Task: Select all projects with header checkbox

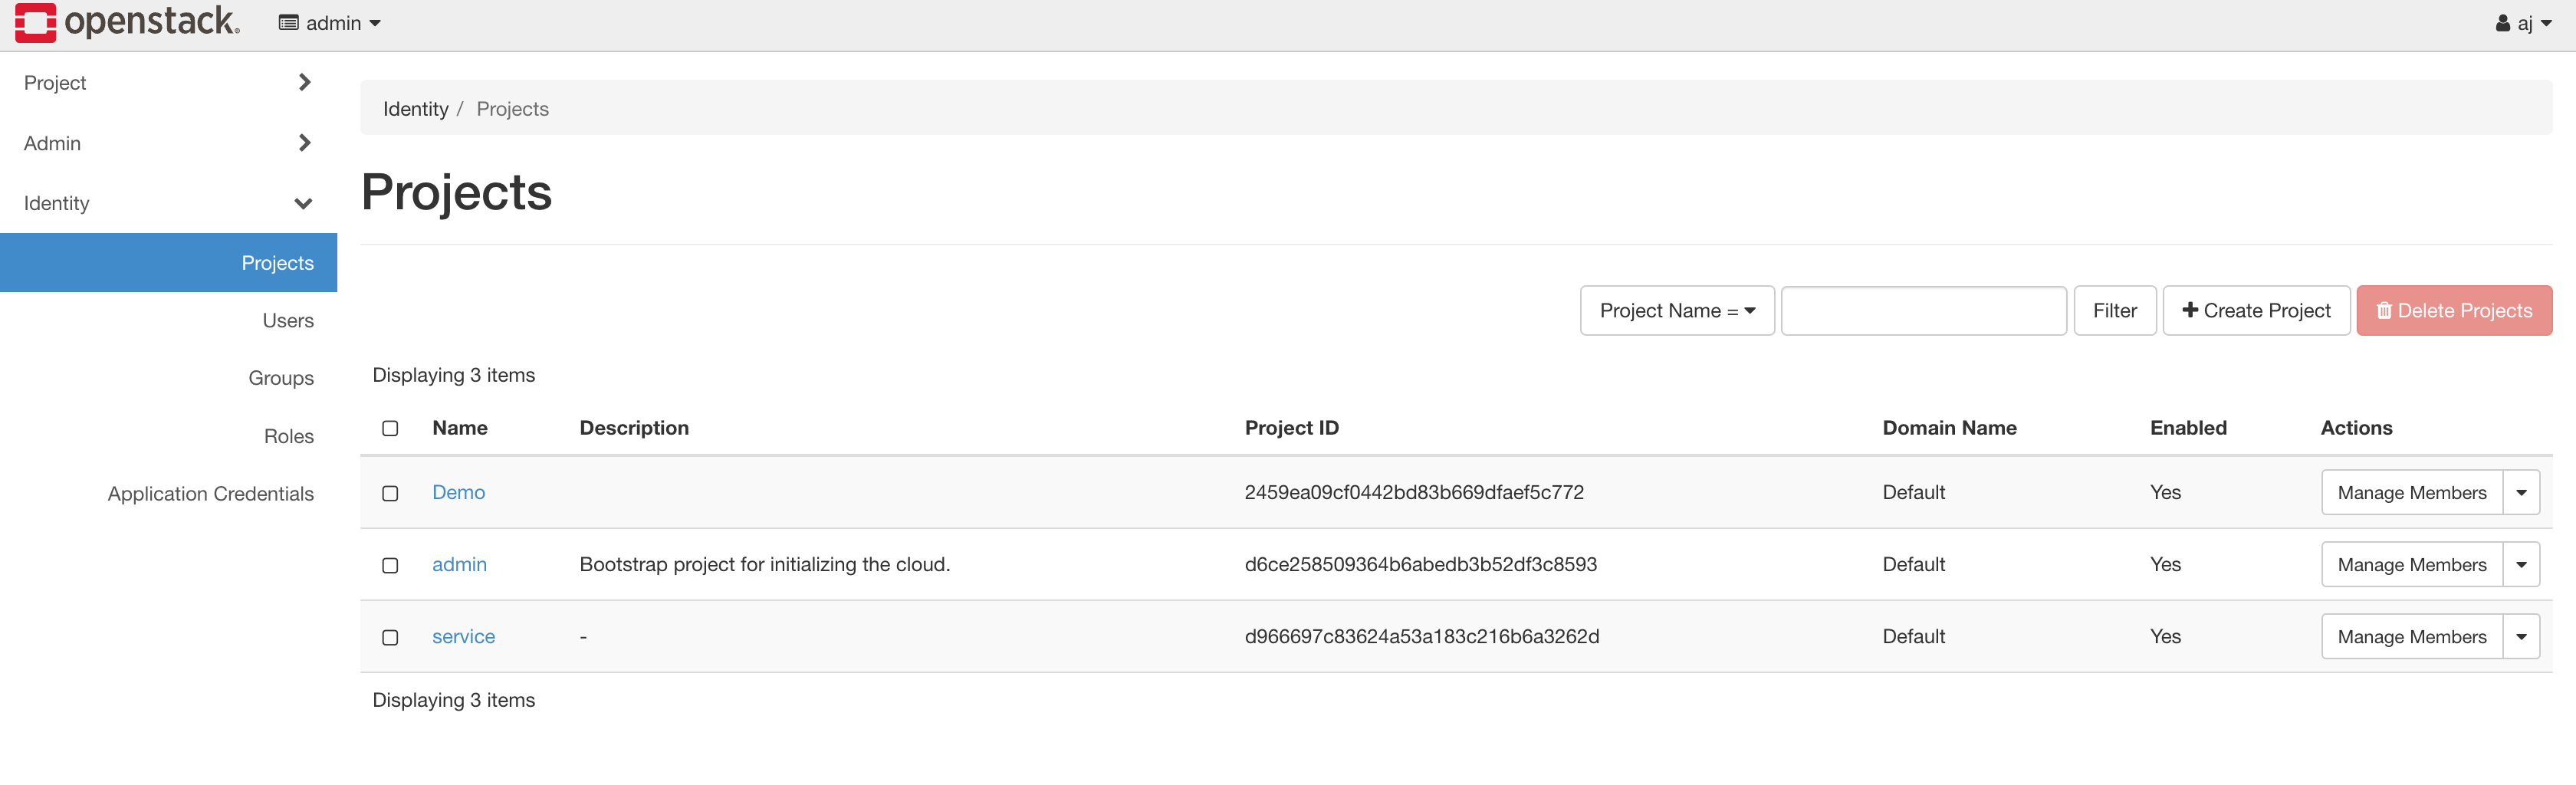Action: click(390, 428)
